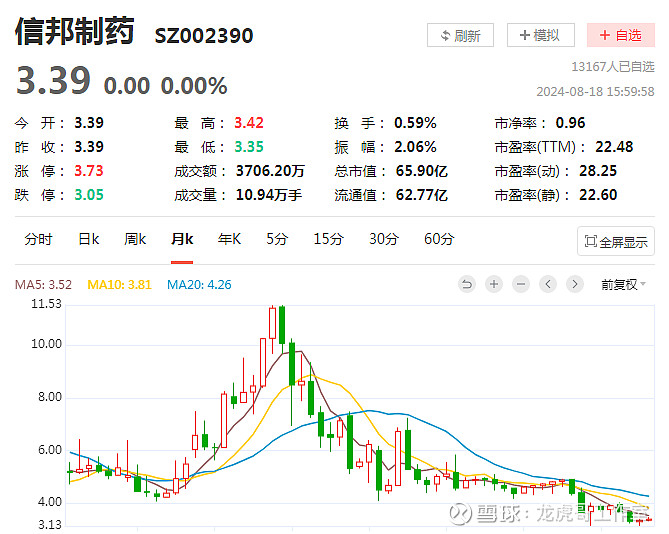
Task: Click stock code SZ002390
Action: point(204,36)
